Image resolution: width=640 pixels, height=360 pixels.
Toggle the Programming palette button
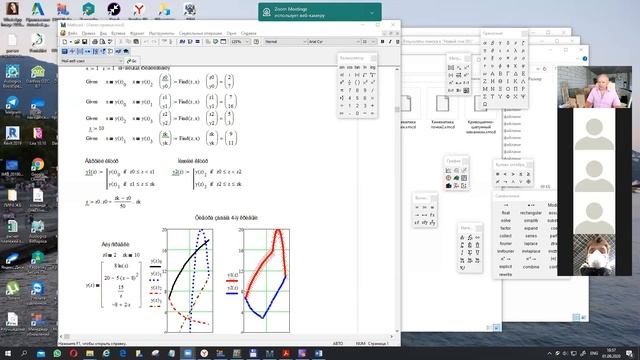coord(110,51)
